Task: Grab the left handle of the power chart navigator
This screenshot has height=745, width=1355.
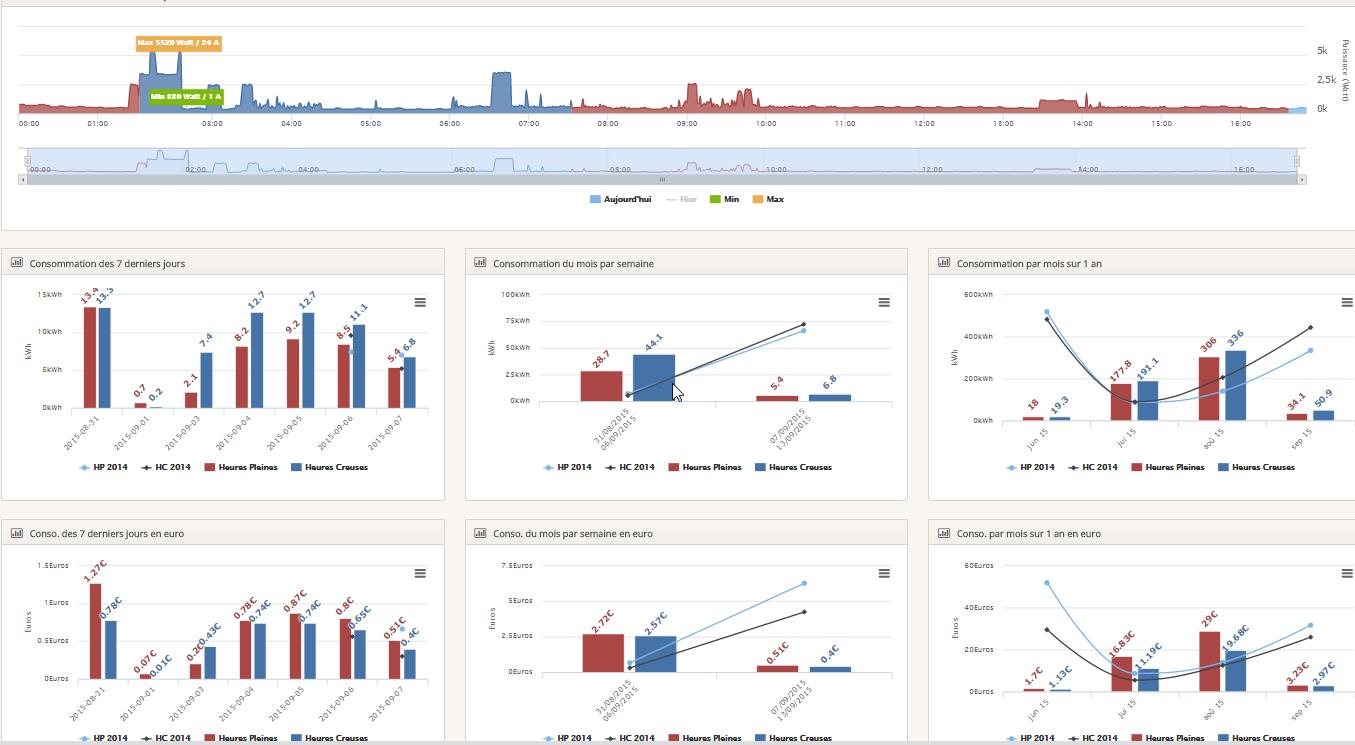Action: tap(28, 161)
